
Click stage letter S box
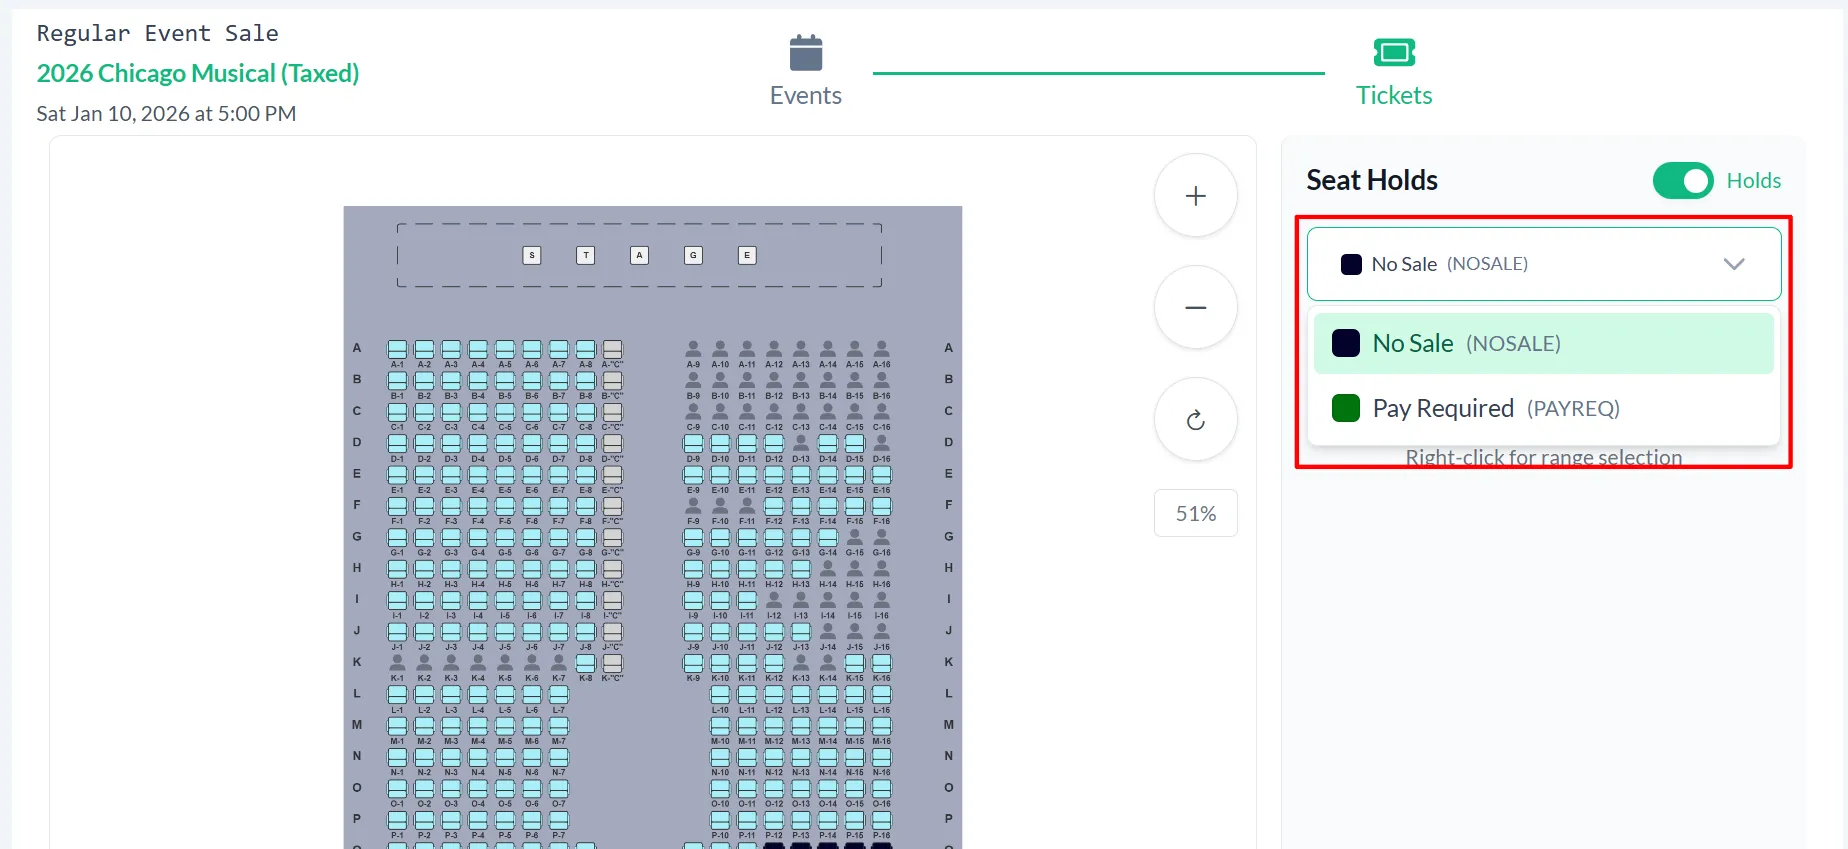pos(532,255)
